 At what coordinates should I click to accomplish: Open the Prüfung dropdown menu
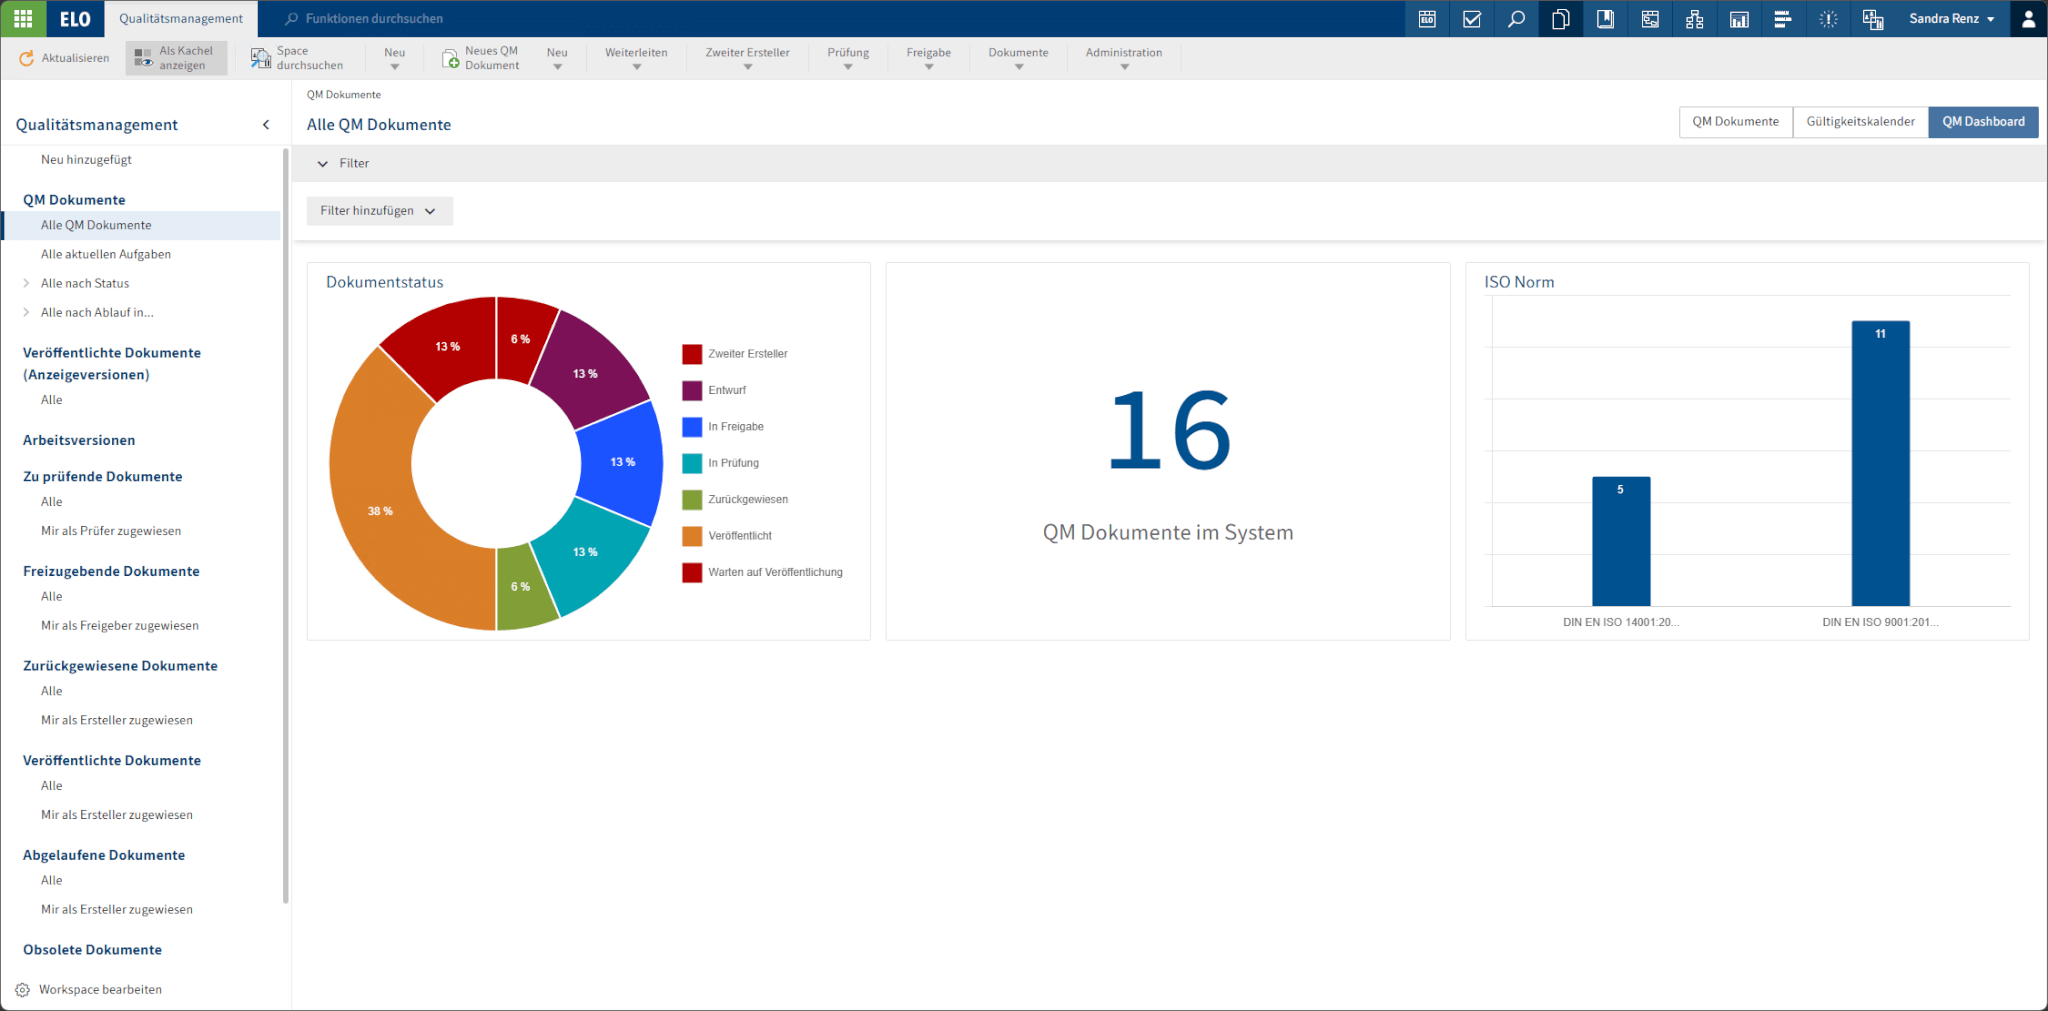pyautogui.click(x=847, y=58)
